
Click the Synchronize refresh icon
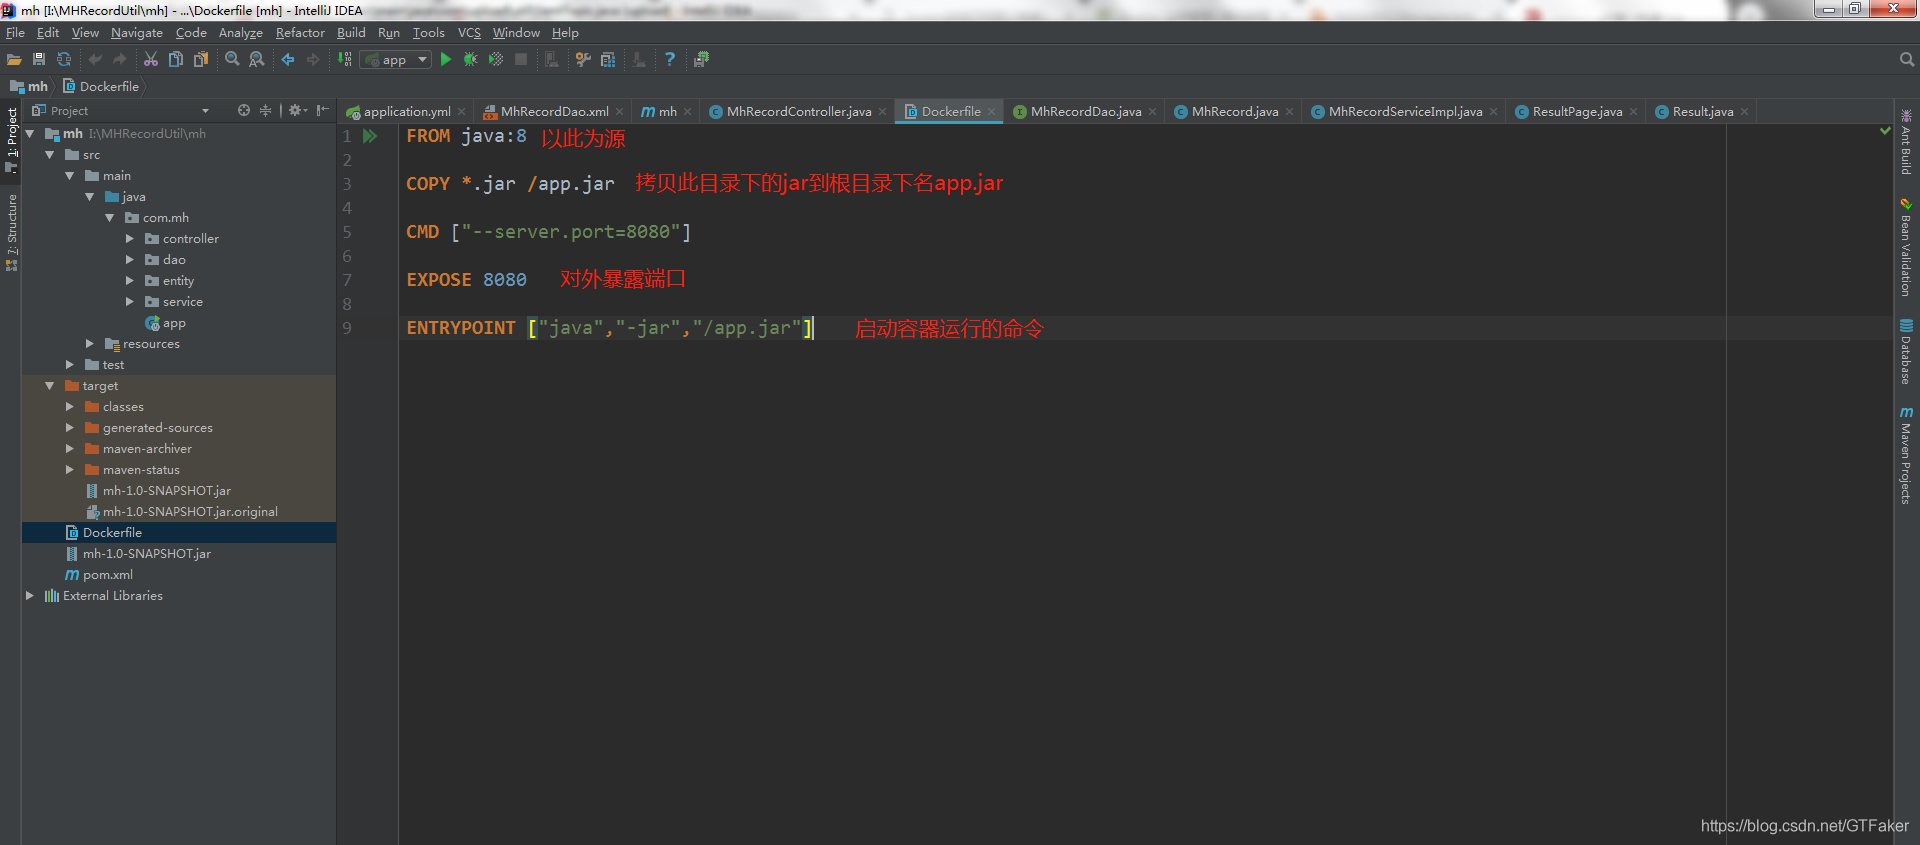pos(64,60)
